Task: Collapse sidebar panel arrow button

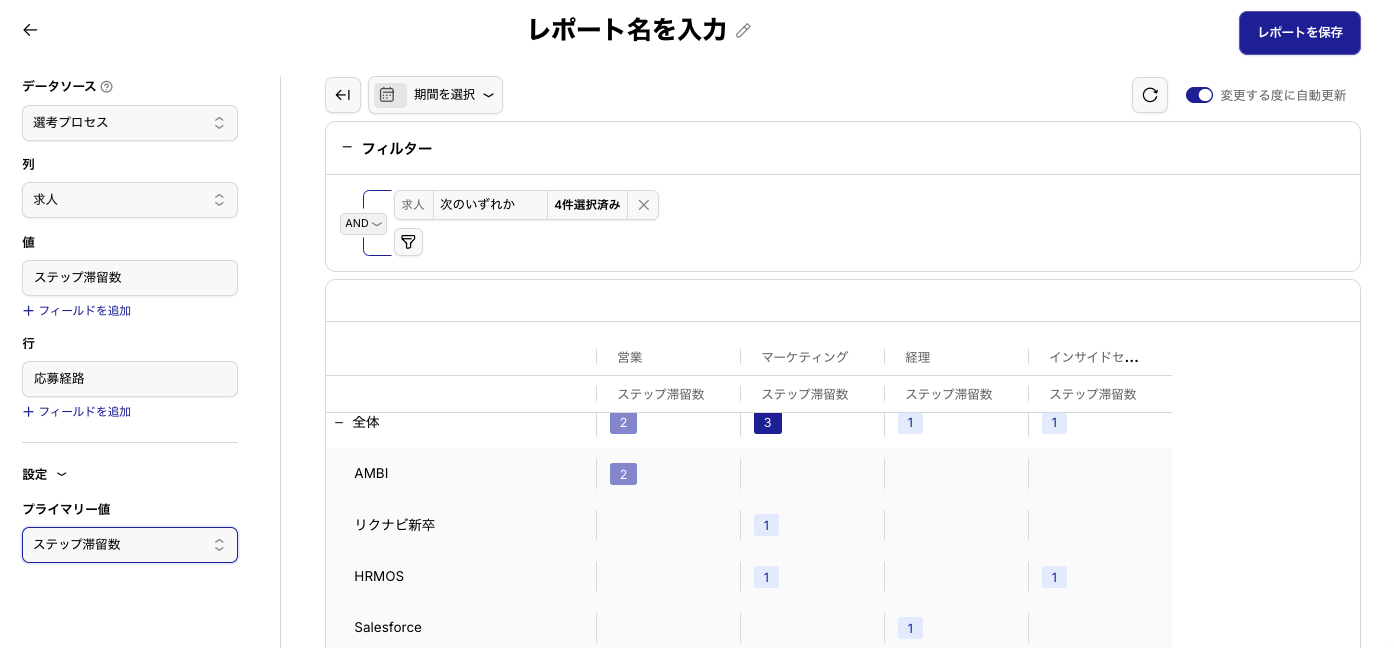Action: coord(343,95)
